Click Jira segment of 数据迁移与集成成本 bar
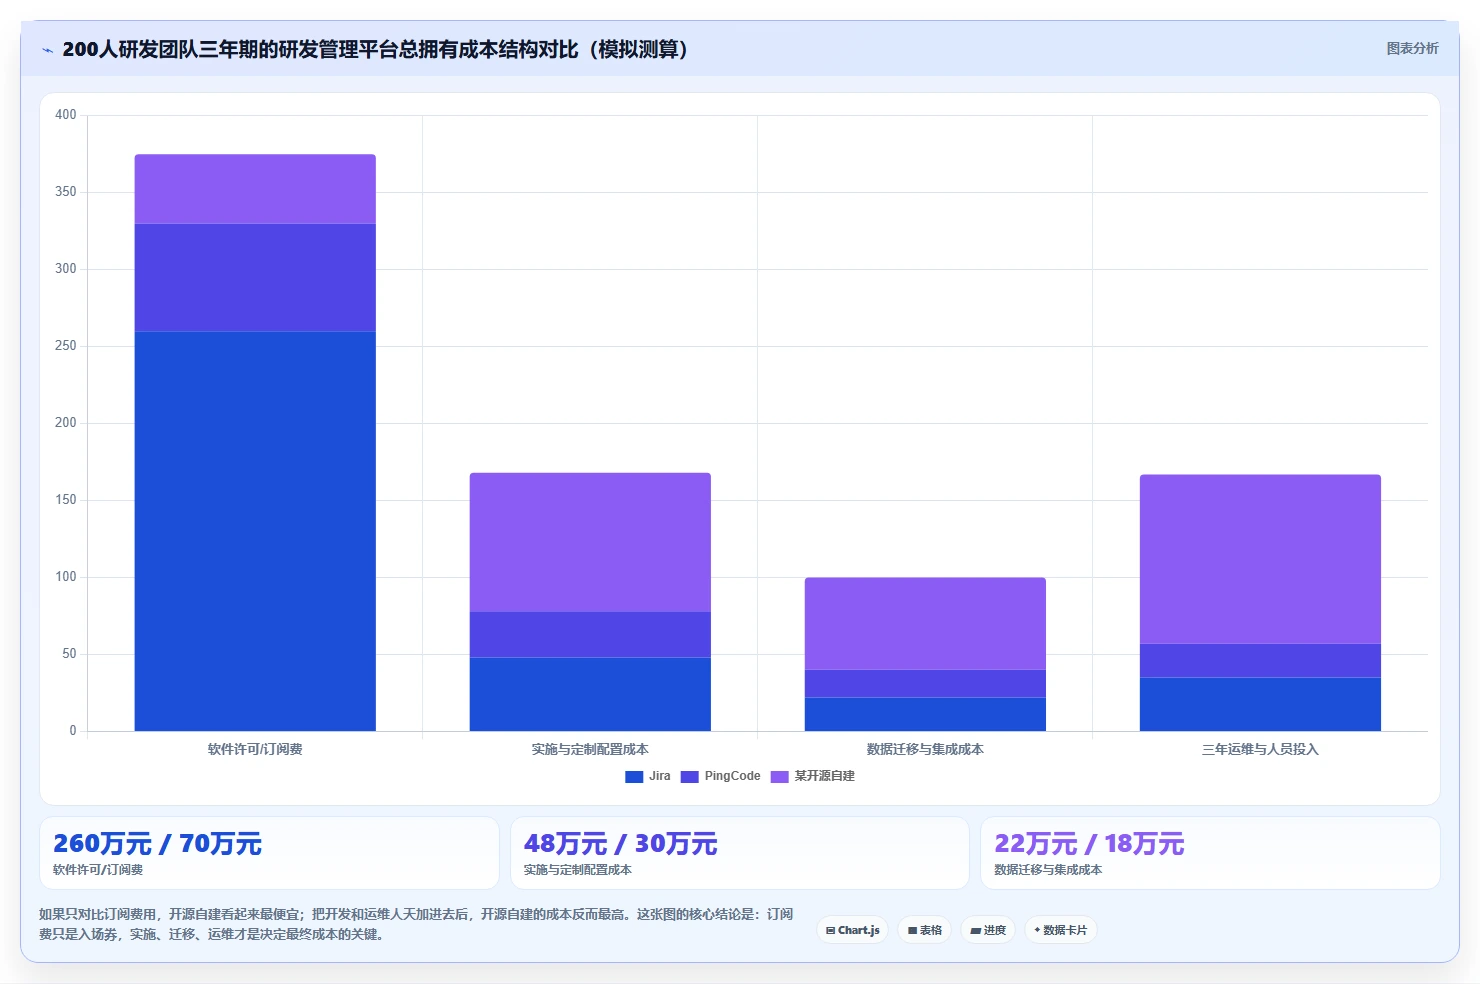 point(925,714)
